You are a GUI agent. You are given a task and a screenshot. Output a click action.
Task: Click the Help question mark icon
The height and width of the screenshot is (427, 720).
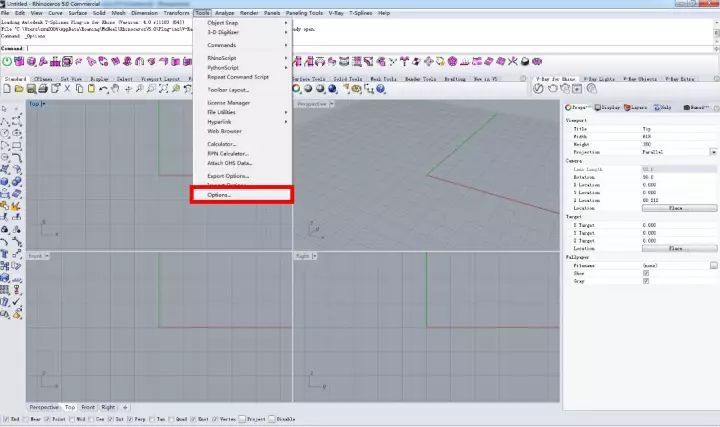(x=380, y=89)
